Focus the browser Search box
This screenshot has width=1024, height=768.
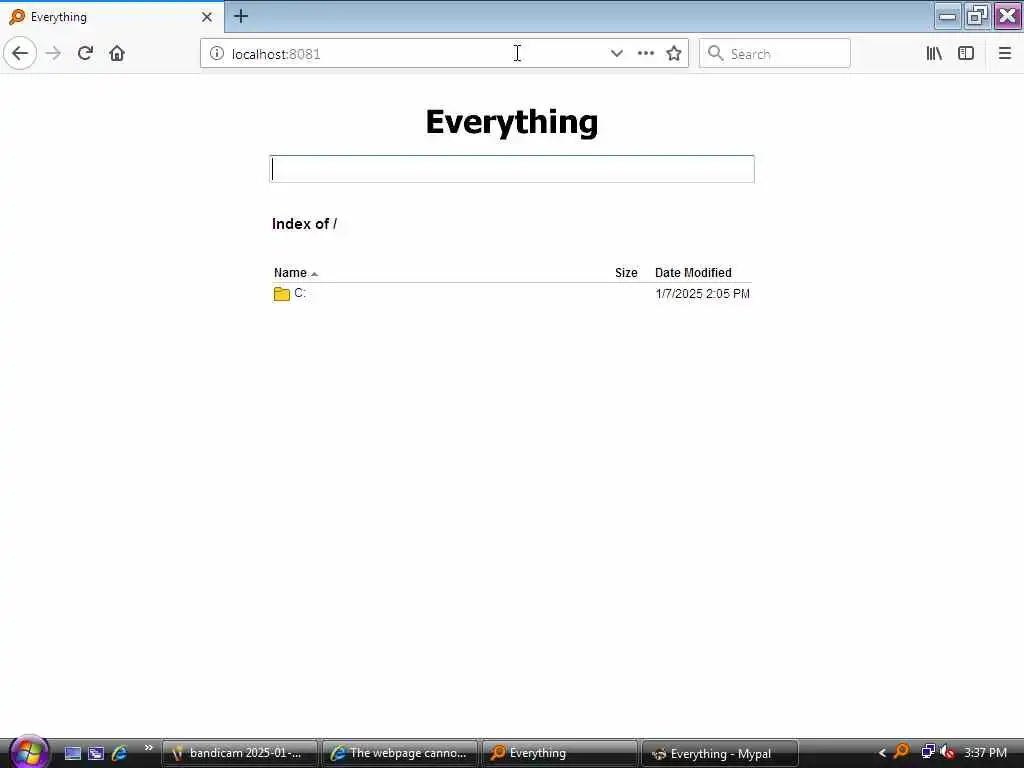pos(775,54)
